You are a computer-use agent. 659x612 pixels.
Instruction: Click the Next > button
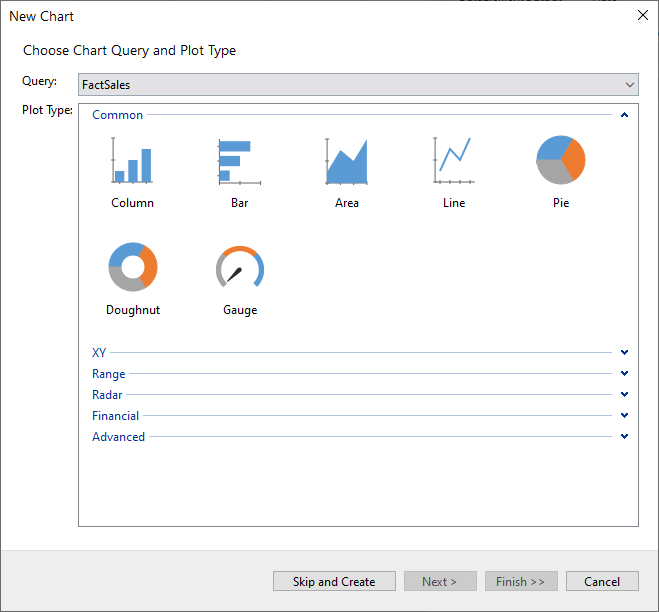tap(440, 581)
